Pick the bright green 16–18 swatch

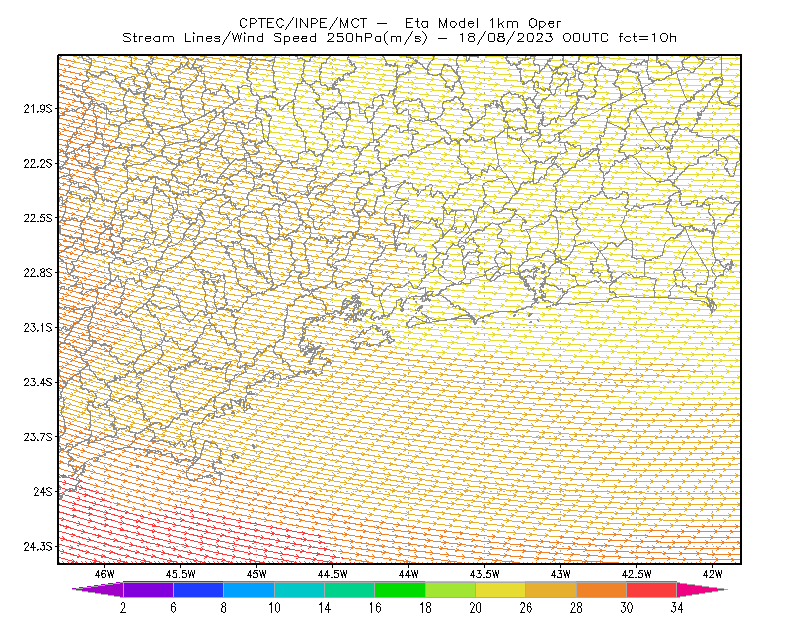pos(400,589)
